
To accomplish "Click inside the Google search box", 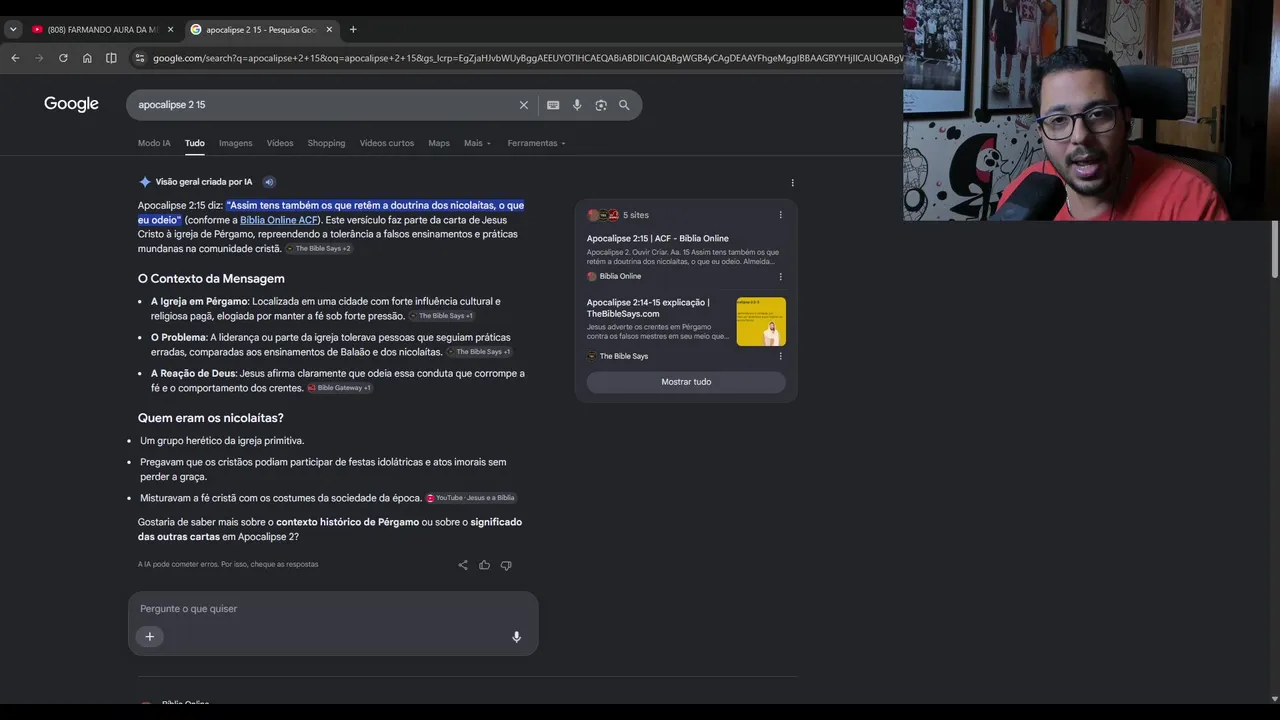I will pyautogui.click(x=324, y=105).
